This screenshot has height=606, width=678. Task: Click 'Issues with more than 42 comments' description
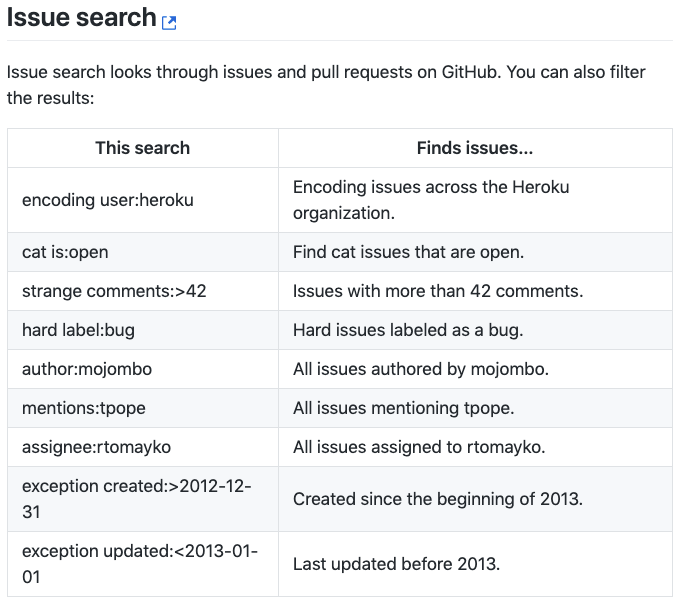tap(438, 291)
